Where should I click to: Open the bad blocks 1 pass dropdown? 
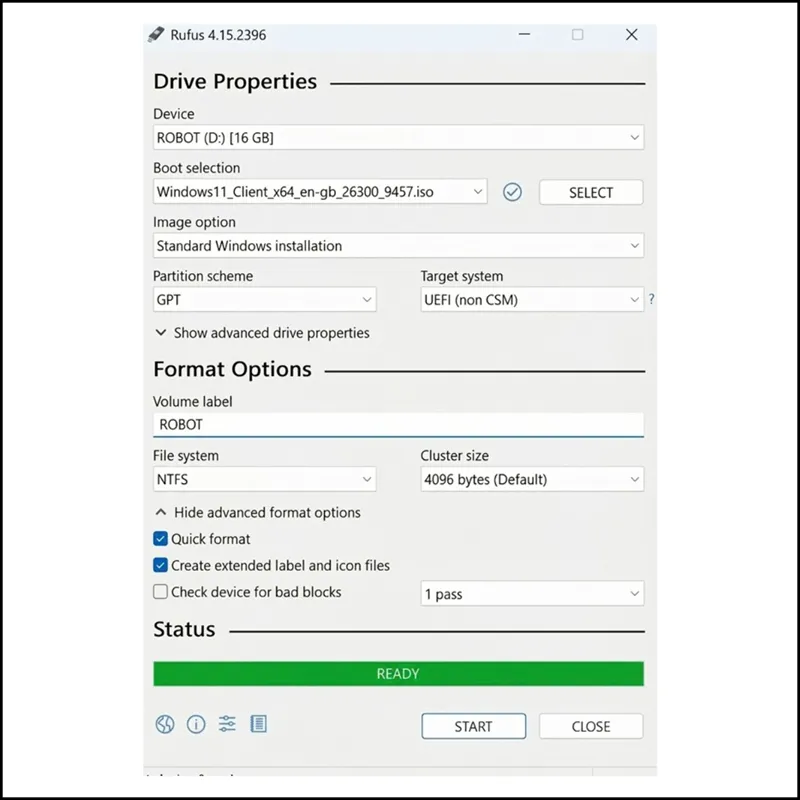(532, 594)
